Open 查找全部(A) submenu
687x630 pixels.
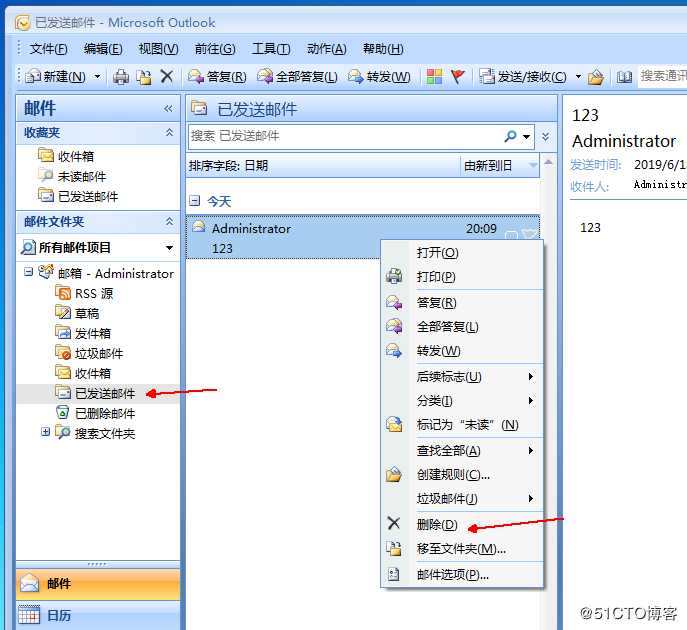coord(462,451)
